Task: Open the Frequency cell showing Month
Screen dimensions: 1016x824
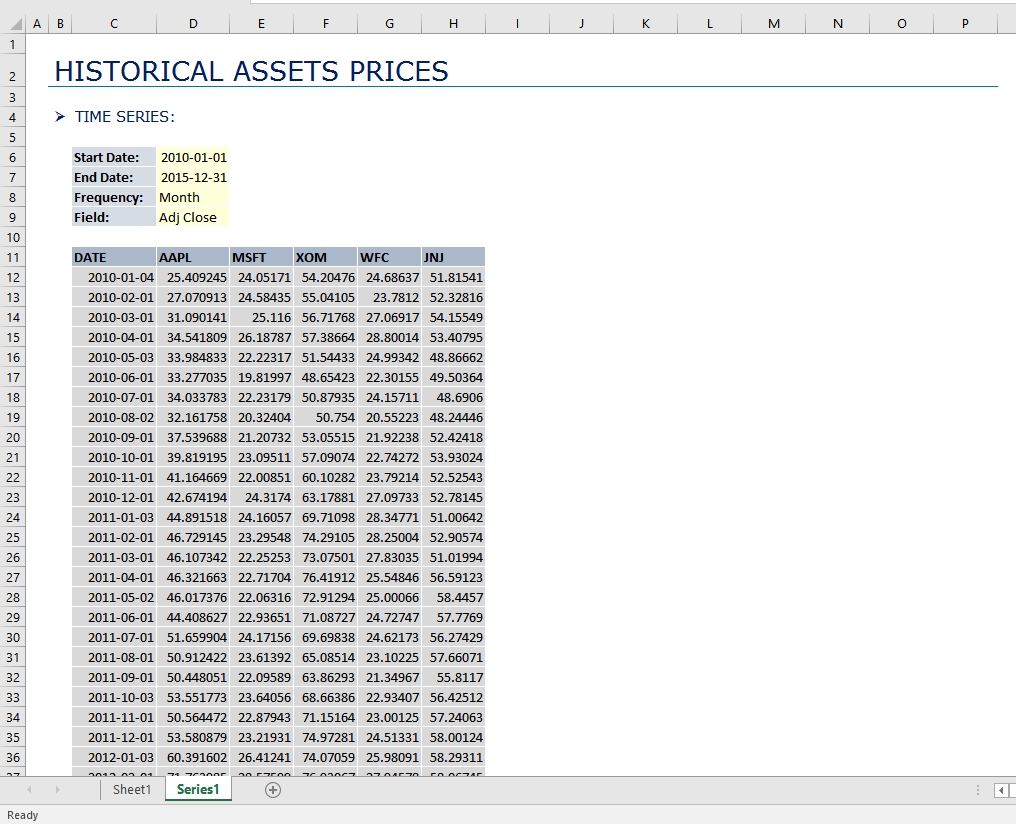Action: [193, 197]
